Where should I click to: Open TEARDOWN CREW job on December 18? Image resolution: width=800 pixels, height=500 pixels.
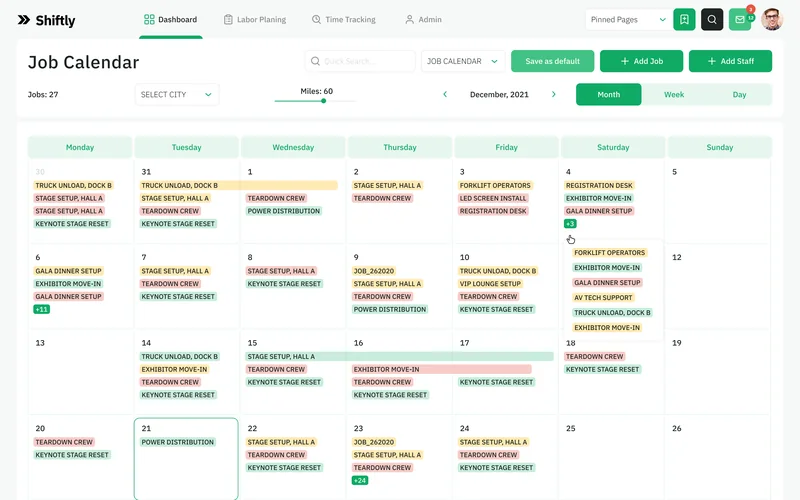pos(594,356)
